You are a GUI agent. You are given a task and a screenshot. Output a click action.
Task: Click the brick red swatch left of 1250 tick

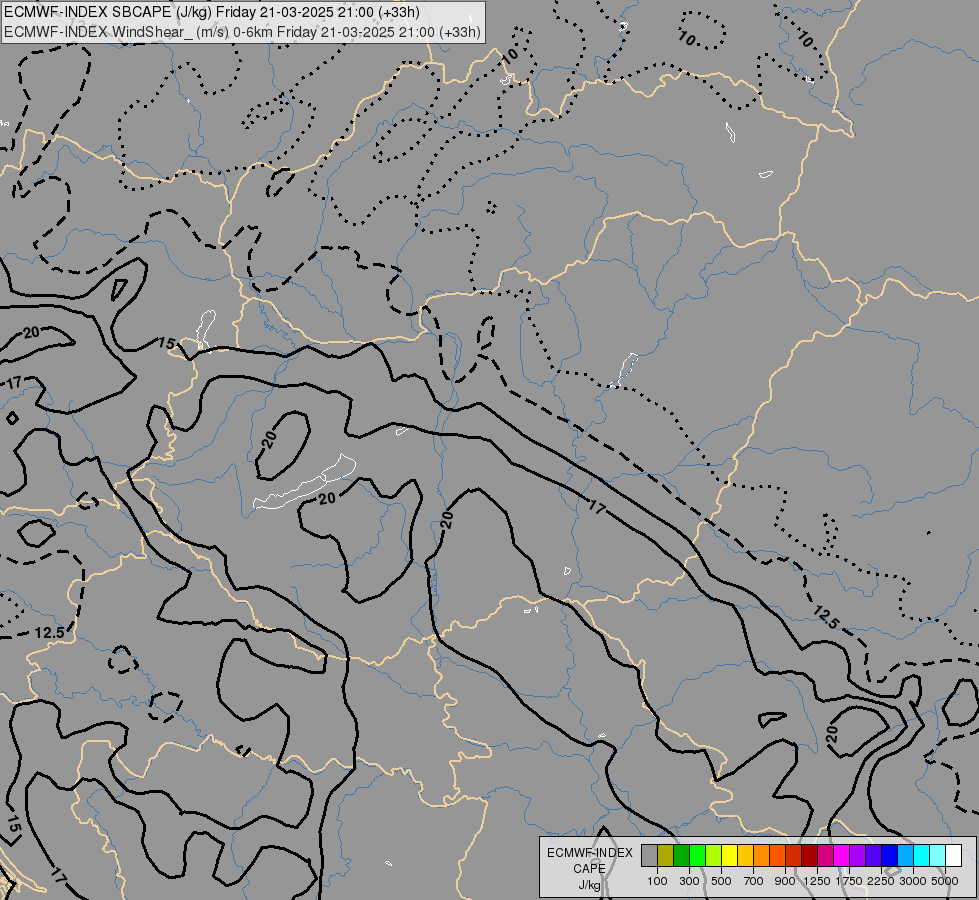coord(794,855)
